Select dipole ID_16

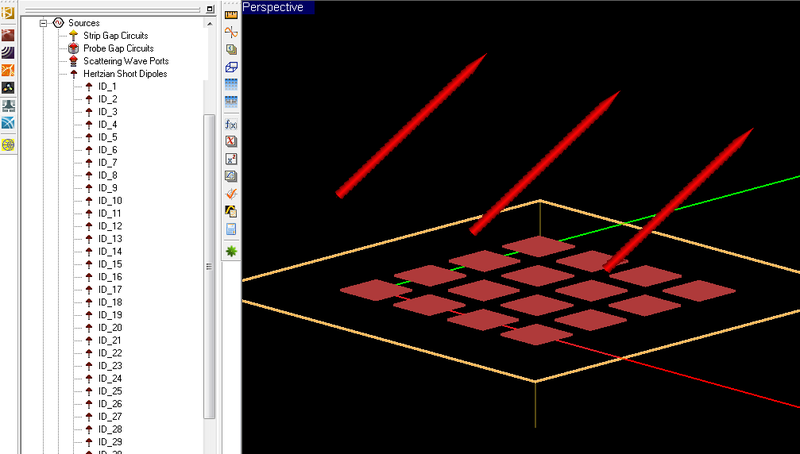click(x=110, y=277)
